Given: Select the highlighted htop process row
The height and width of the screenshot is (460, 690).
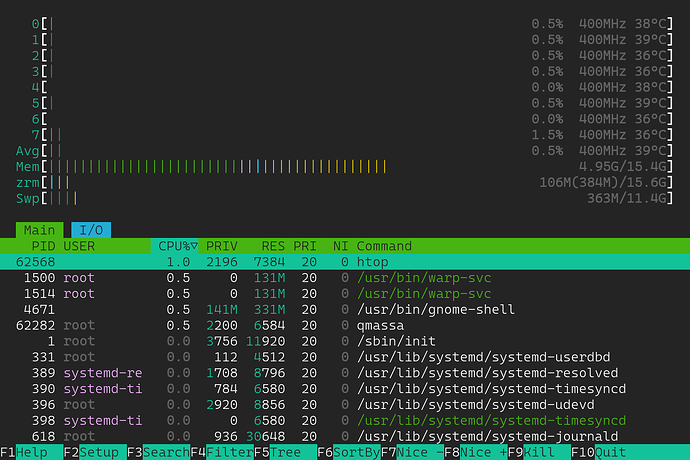Looking at the screenshot, I should click(345, 262).
